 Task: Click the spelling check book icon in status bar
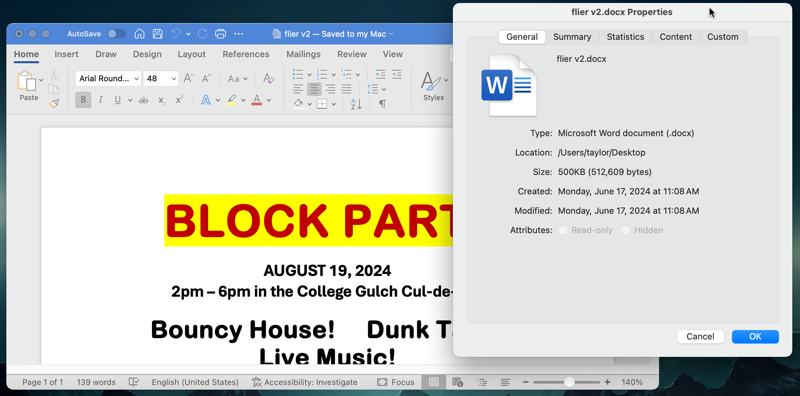(x=134, y=382)
